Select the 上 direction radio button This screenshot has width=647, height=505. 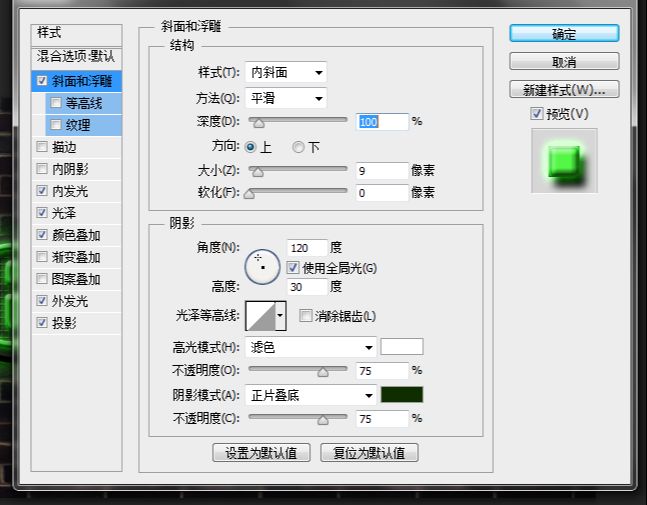250,147
